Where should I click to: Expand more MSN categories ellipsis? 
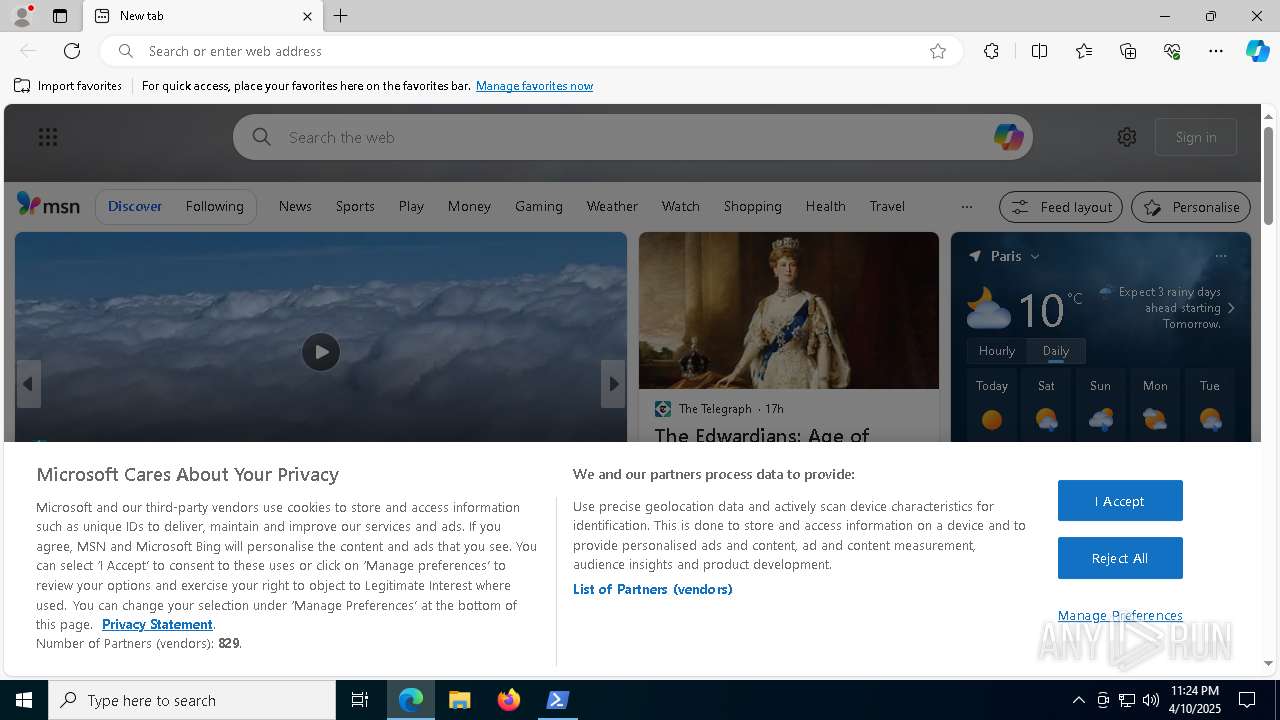966,207
